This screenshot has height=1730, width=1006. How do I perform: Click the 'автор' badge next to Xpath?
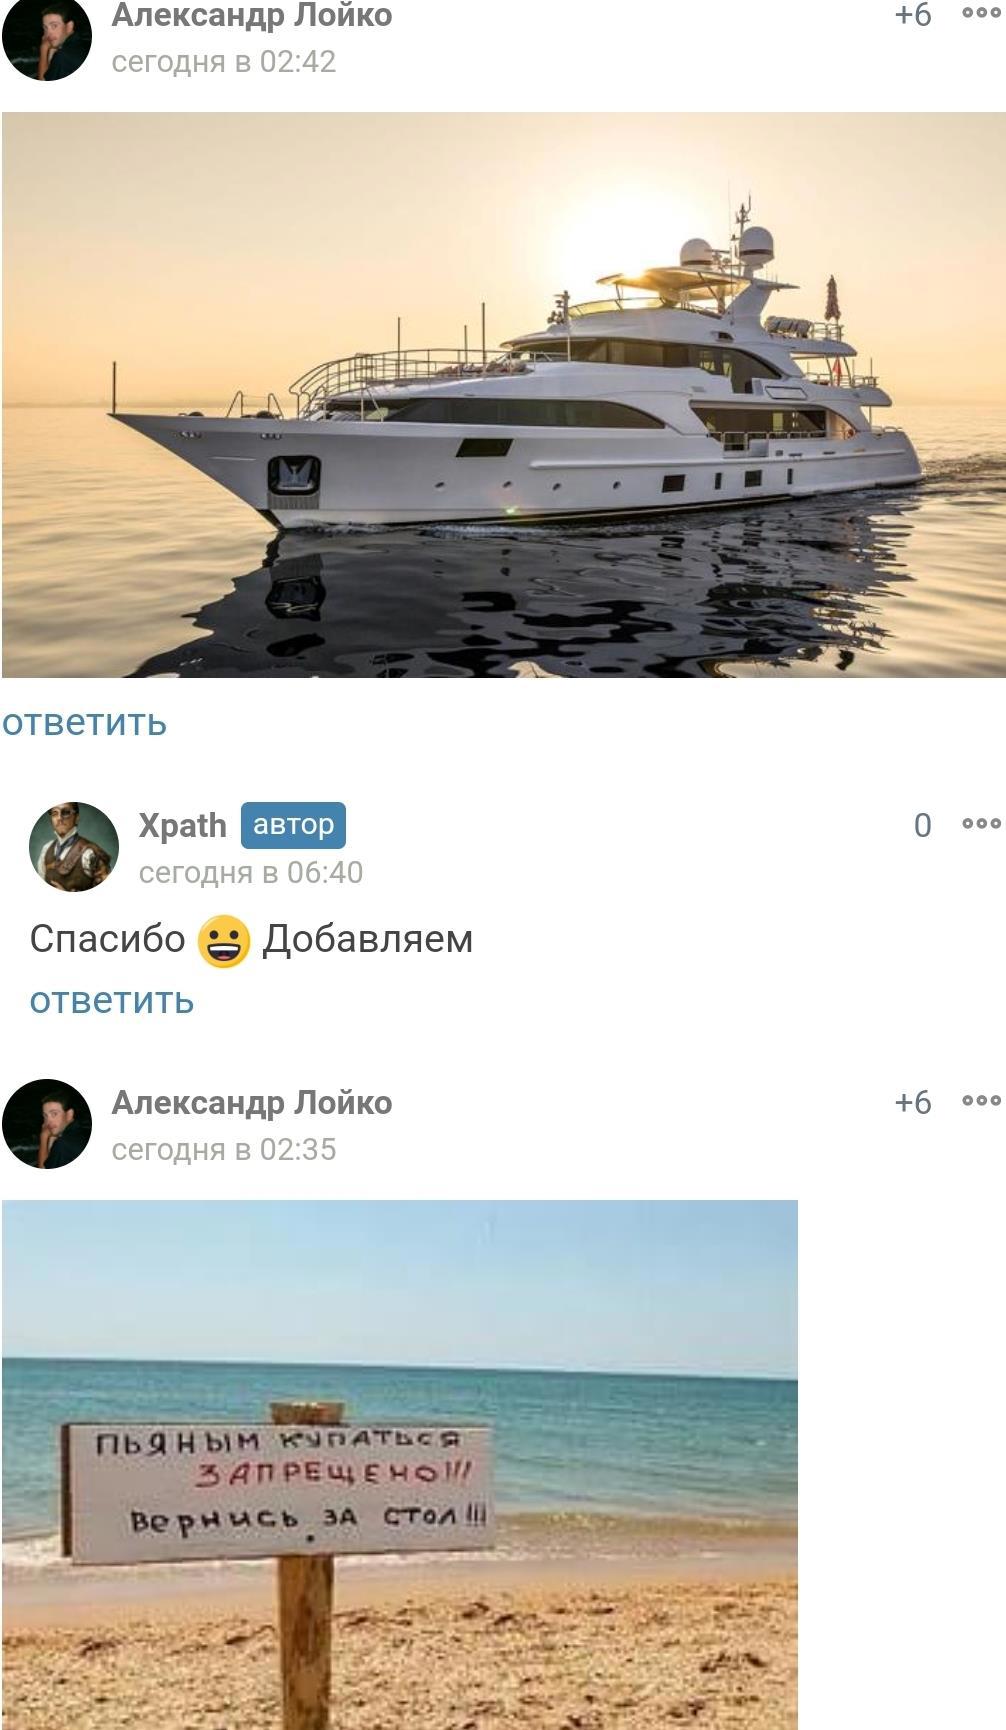(x=293, y=825)
